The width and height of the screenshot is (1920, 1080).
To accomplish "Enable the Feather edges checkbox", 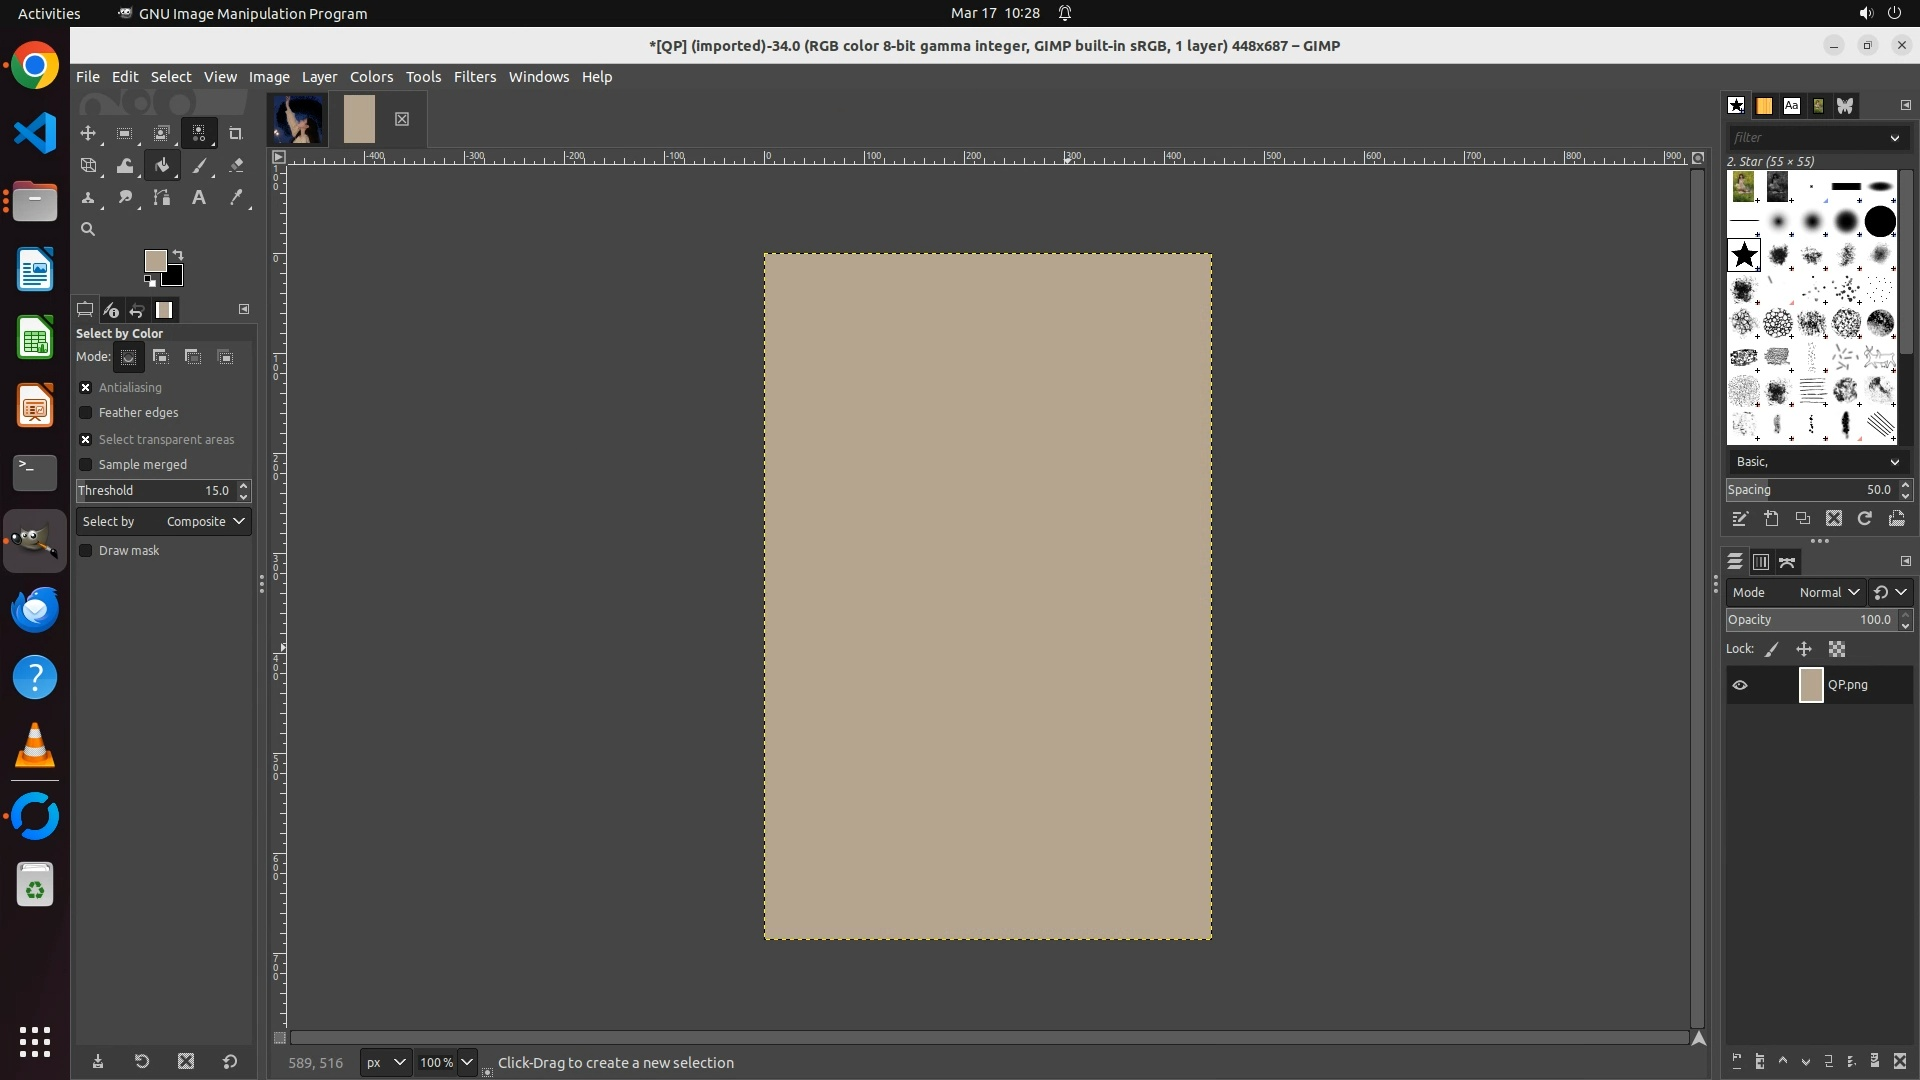I will (x=86, y=412).
